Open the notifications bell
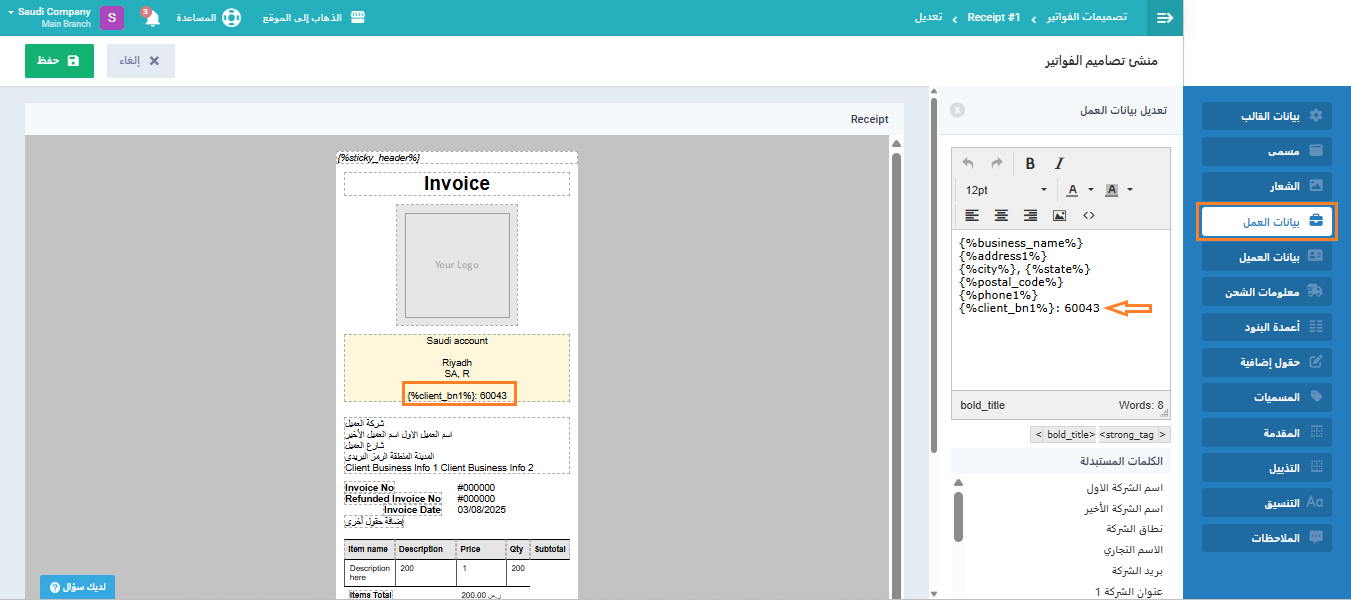This screenshot has height=600, width=1351. [152, 18]
